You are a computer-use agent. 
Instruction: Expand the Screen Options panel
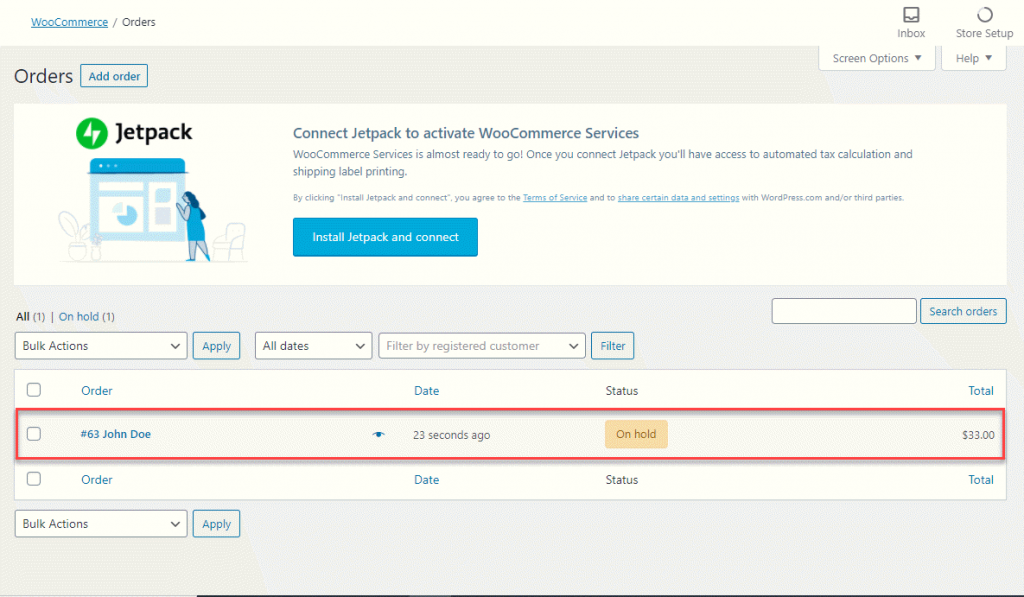tap(877, 58)
